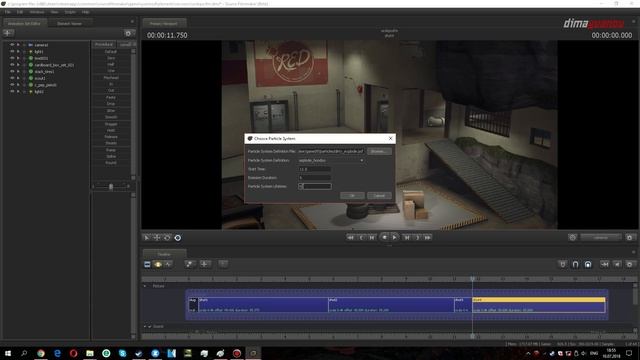The width and height of the screenshot is (640, 360).
Task: Click Cancel in Choose Particle System dialog
Action: coord(379,196)
